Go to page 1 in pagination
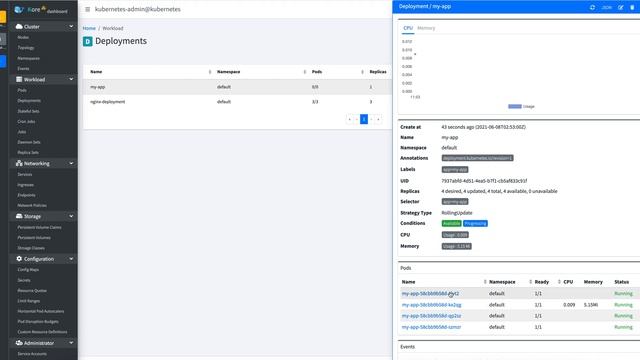This screenshot has height=360, width=640. pos(364,119)
